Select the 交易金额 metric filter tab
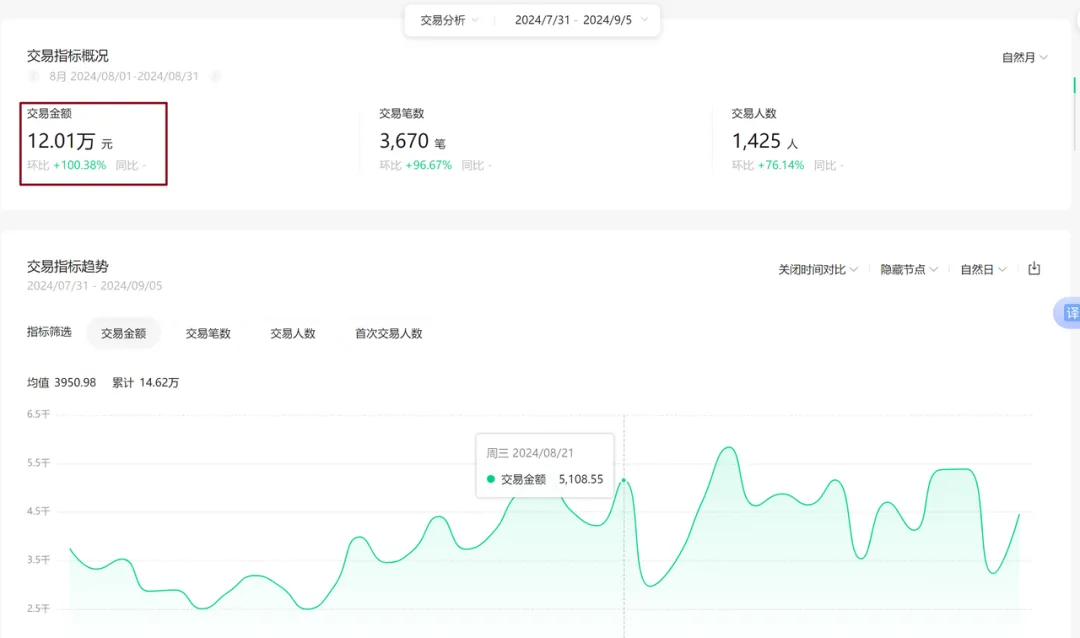The image size is (1080, 638). (x=123, y=333)
